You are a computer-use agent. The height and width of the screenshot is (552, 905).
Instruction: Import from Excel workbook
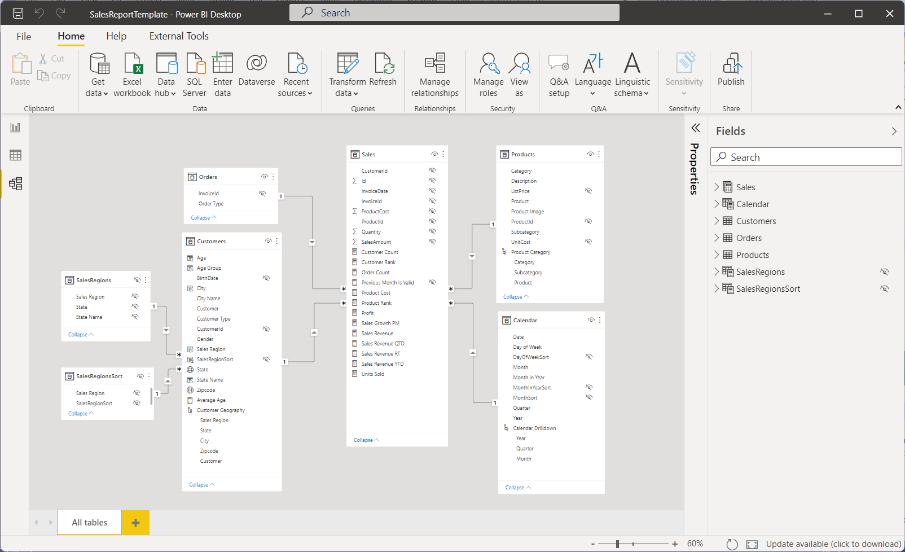point(132,74)
